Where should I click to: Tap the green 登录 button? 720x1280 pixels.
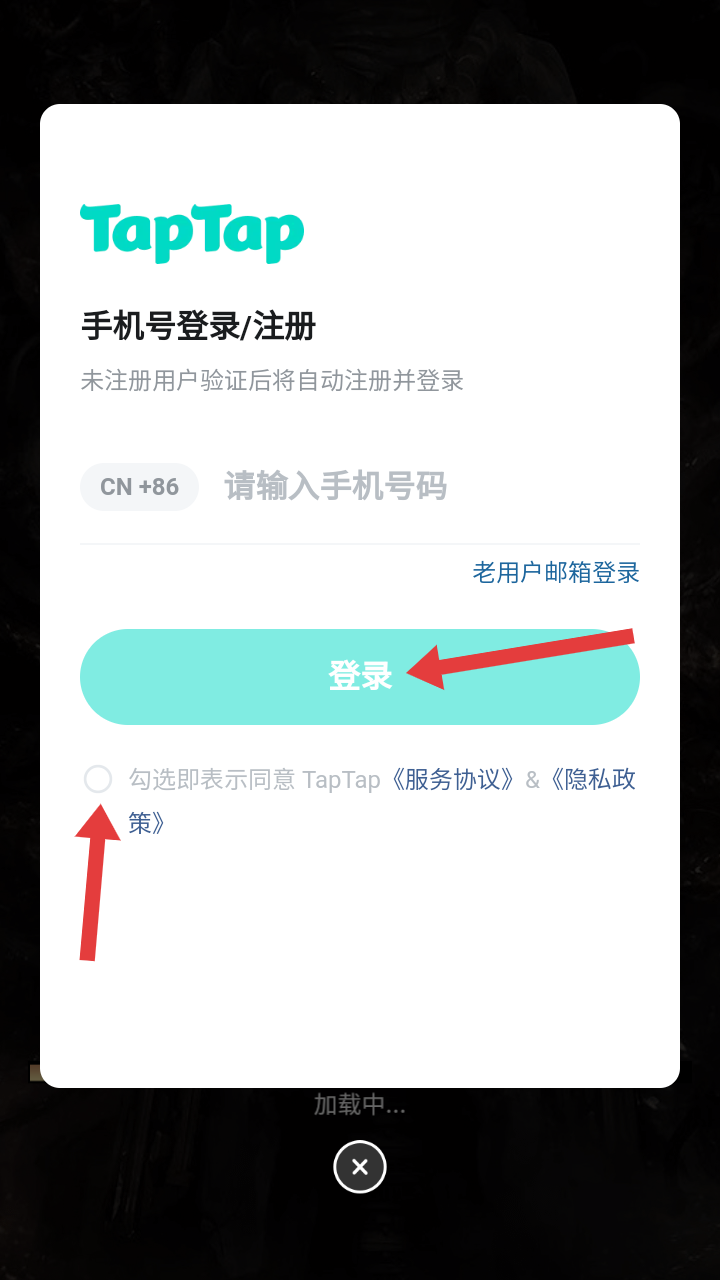(x=360, y=677)
